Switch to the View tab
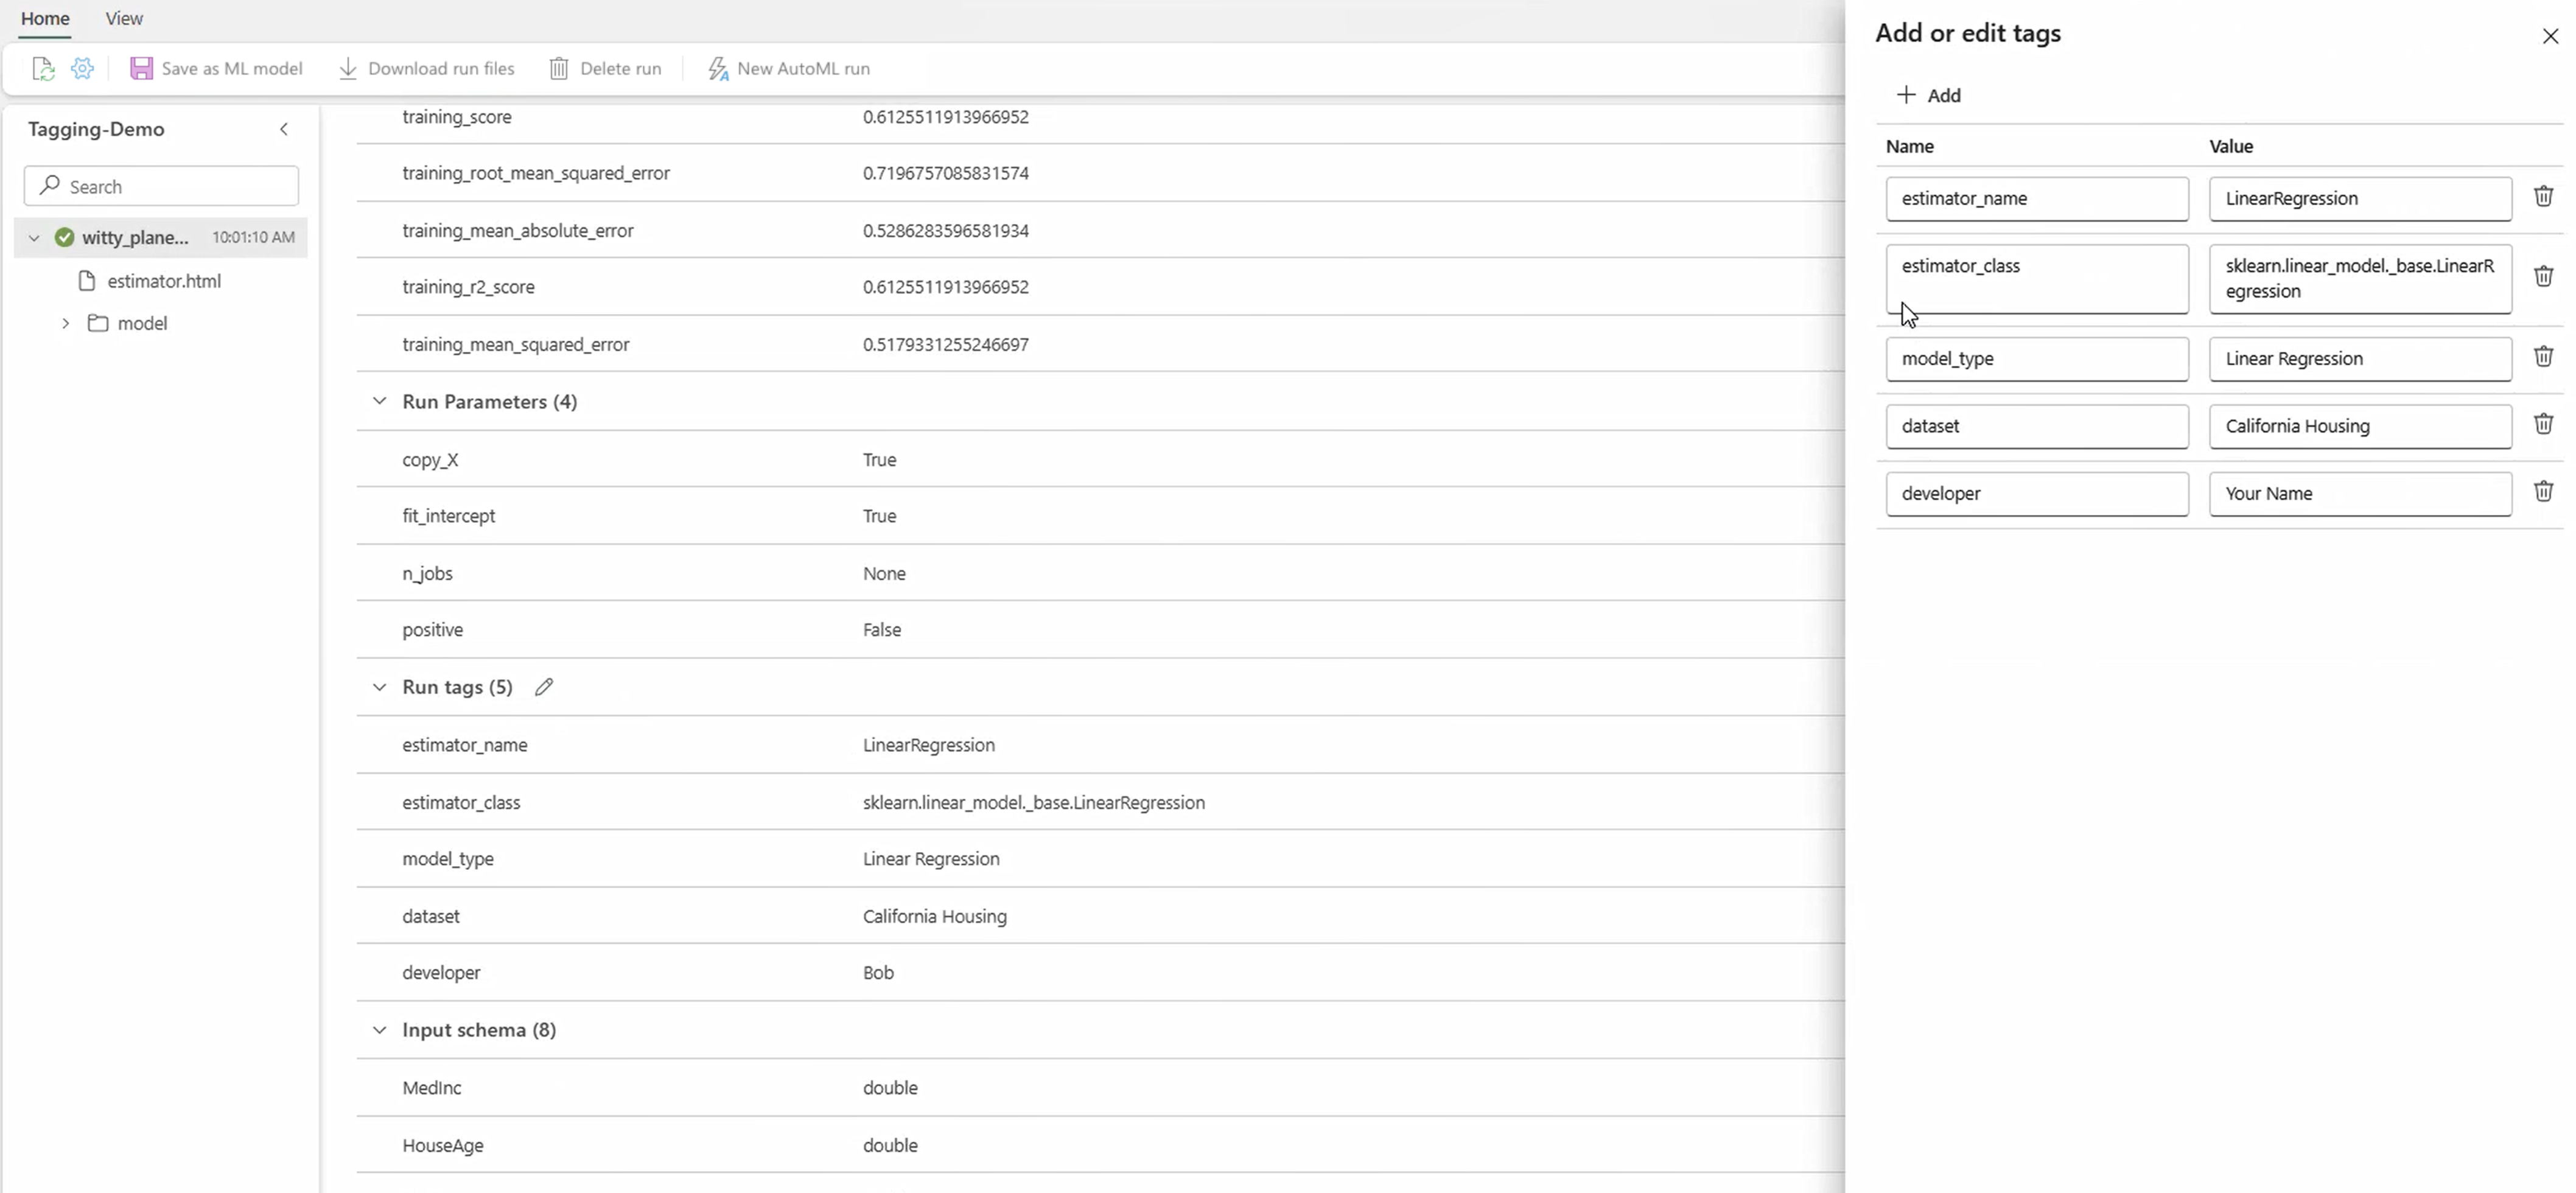This screenshot has width=2576, height=1193. pyautogui.click(x=124, y=19)
